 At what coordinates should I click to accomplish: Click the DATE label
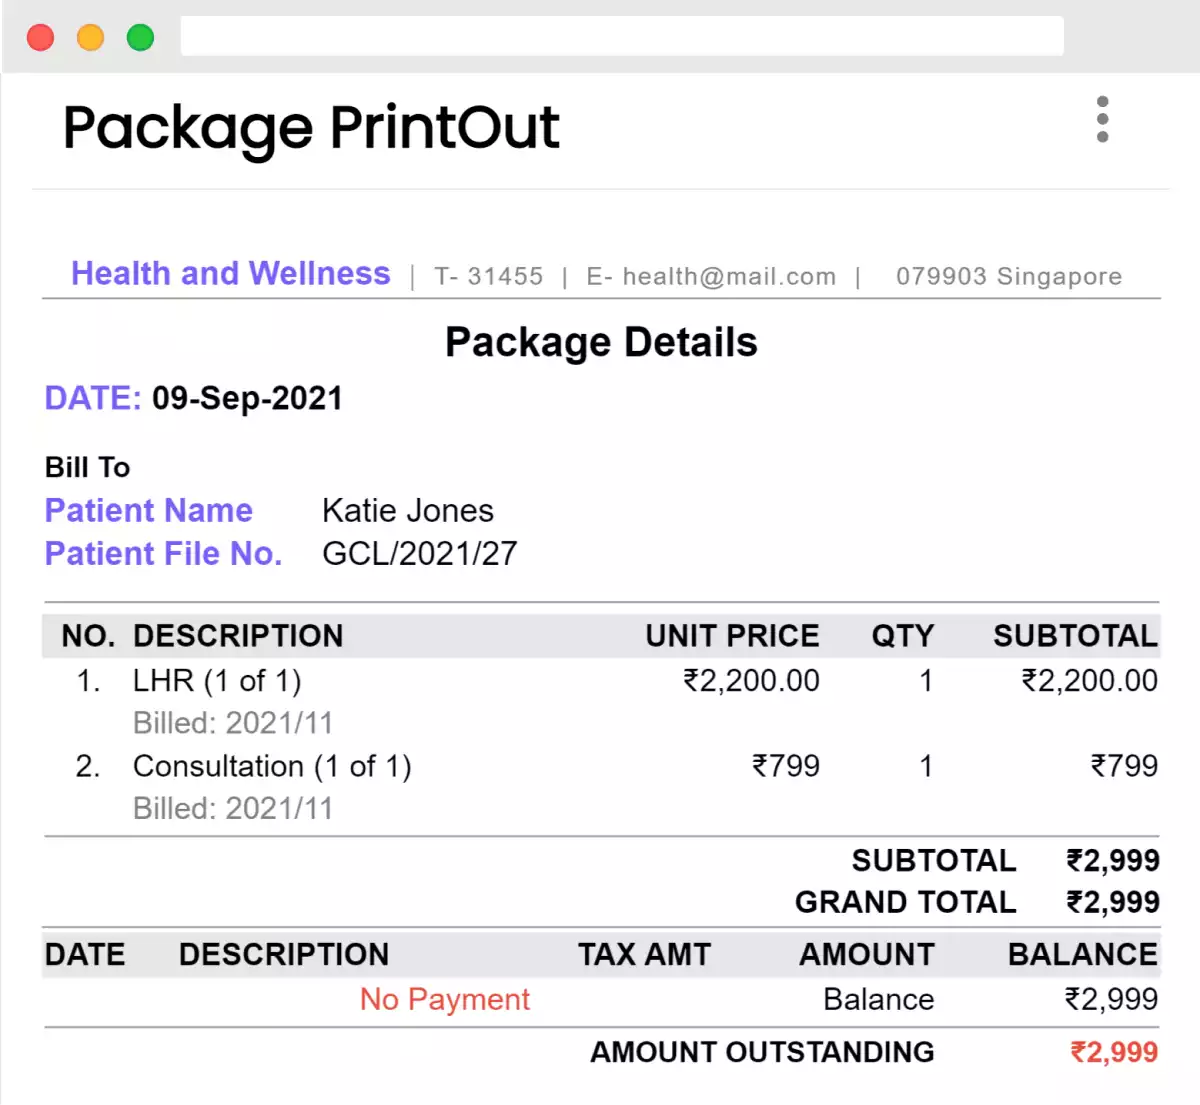[93, 398]
